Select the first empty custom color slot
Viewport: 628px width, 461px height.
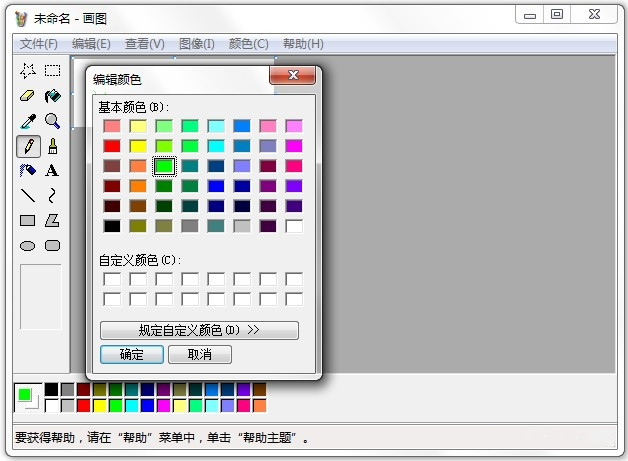point(111,279)
